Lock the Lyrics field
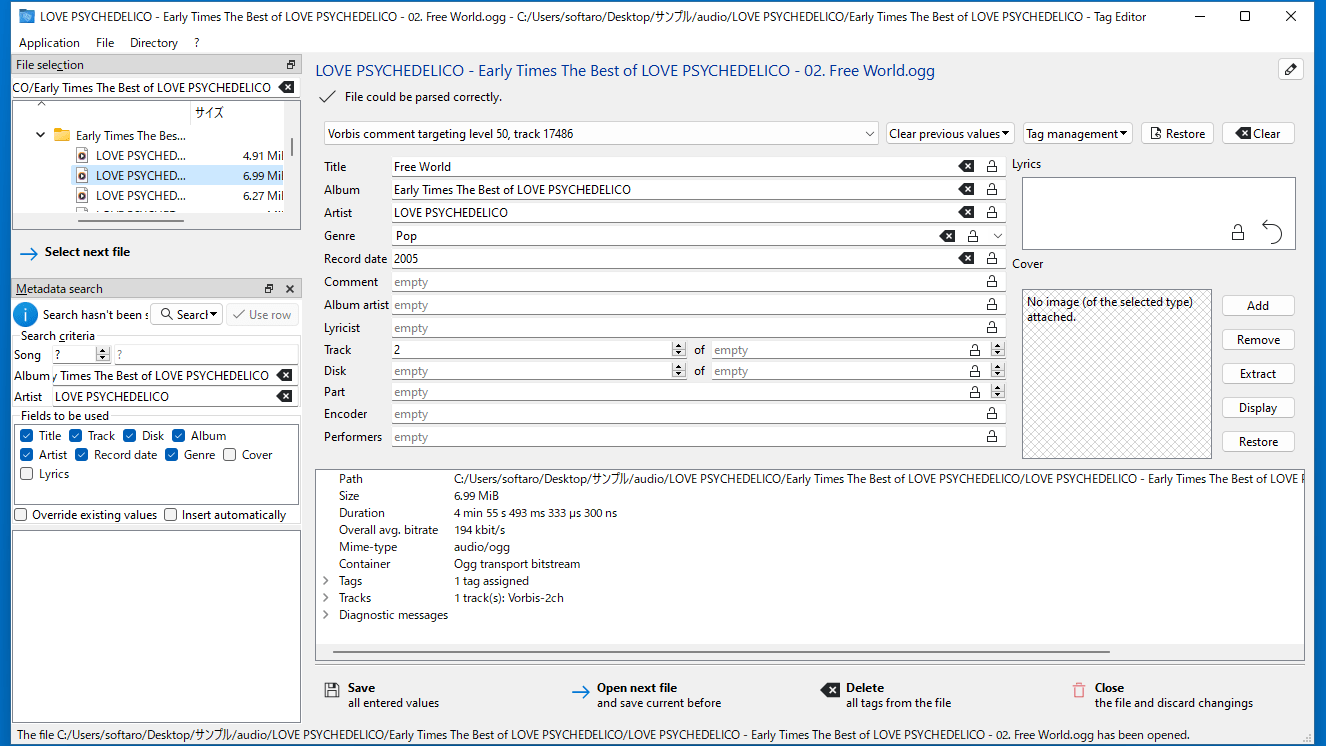The image size is (1326, 746). click(x=1238, y=233)
